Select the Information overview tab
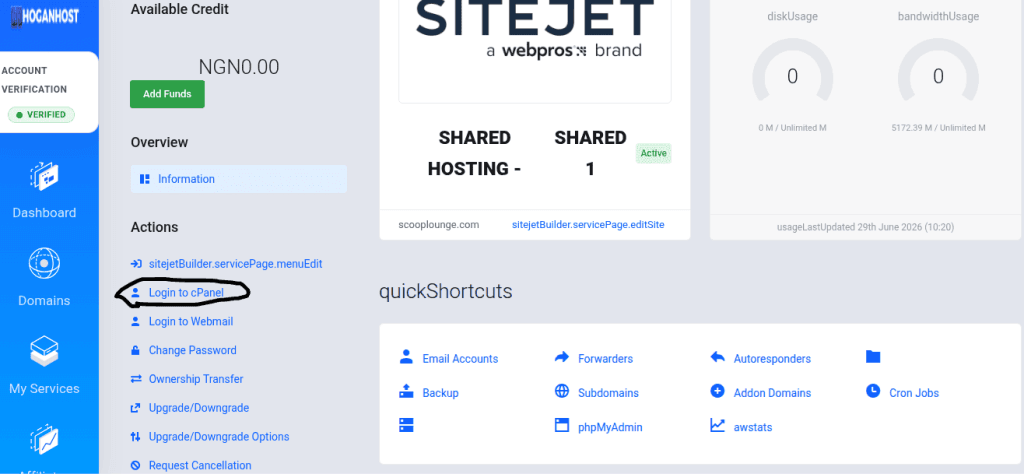Screen dimensions: 1024x474 [239, 179]
